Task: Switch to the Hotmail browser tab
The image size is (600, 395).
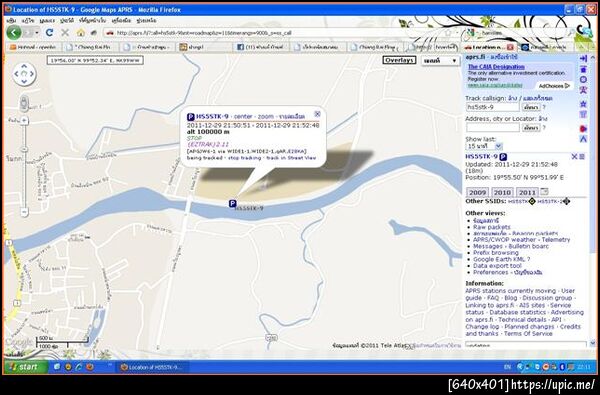Action: [x=34, y=47]
